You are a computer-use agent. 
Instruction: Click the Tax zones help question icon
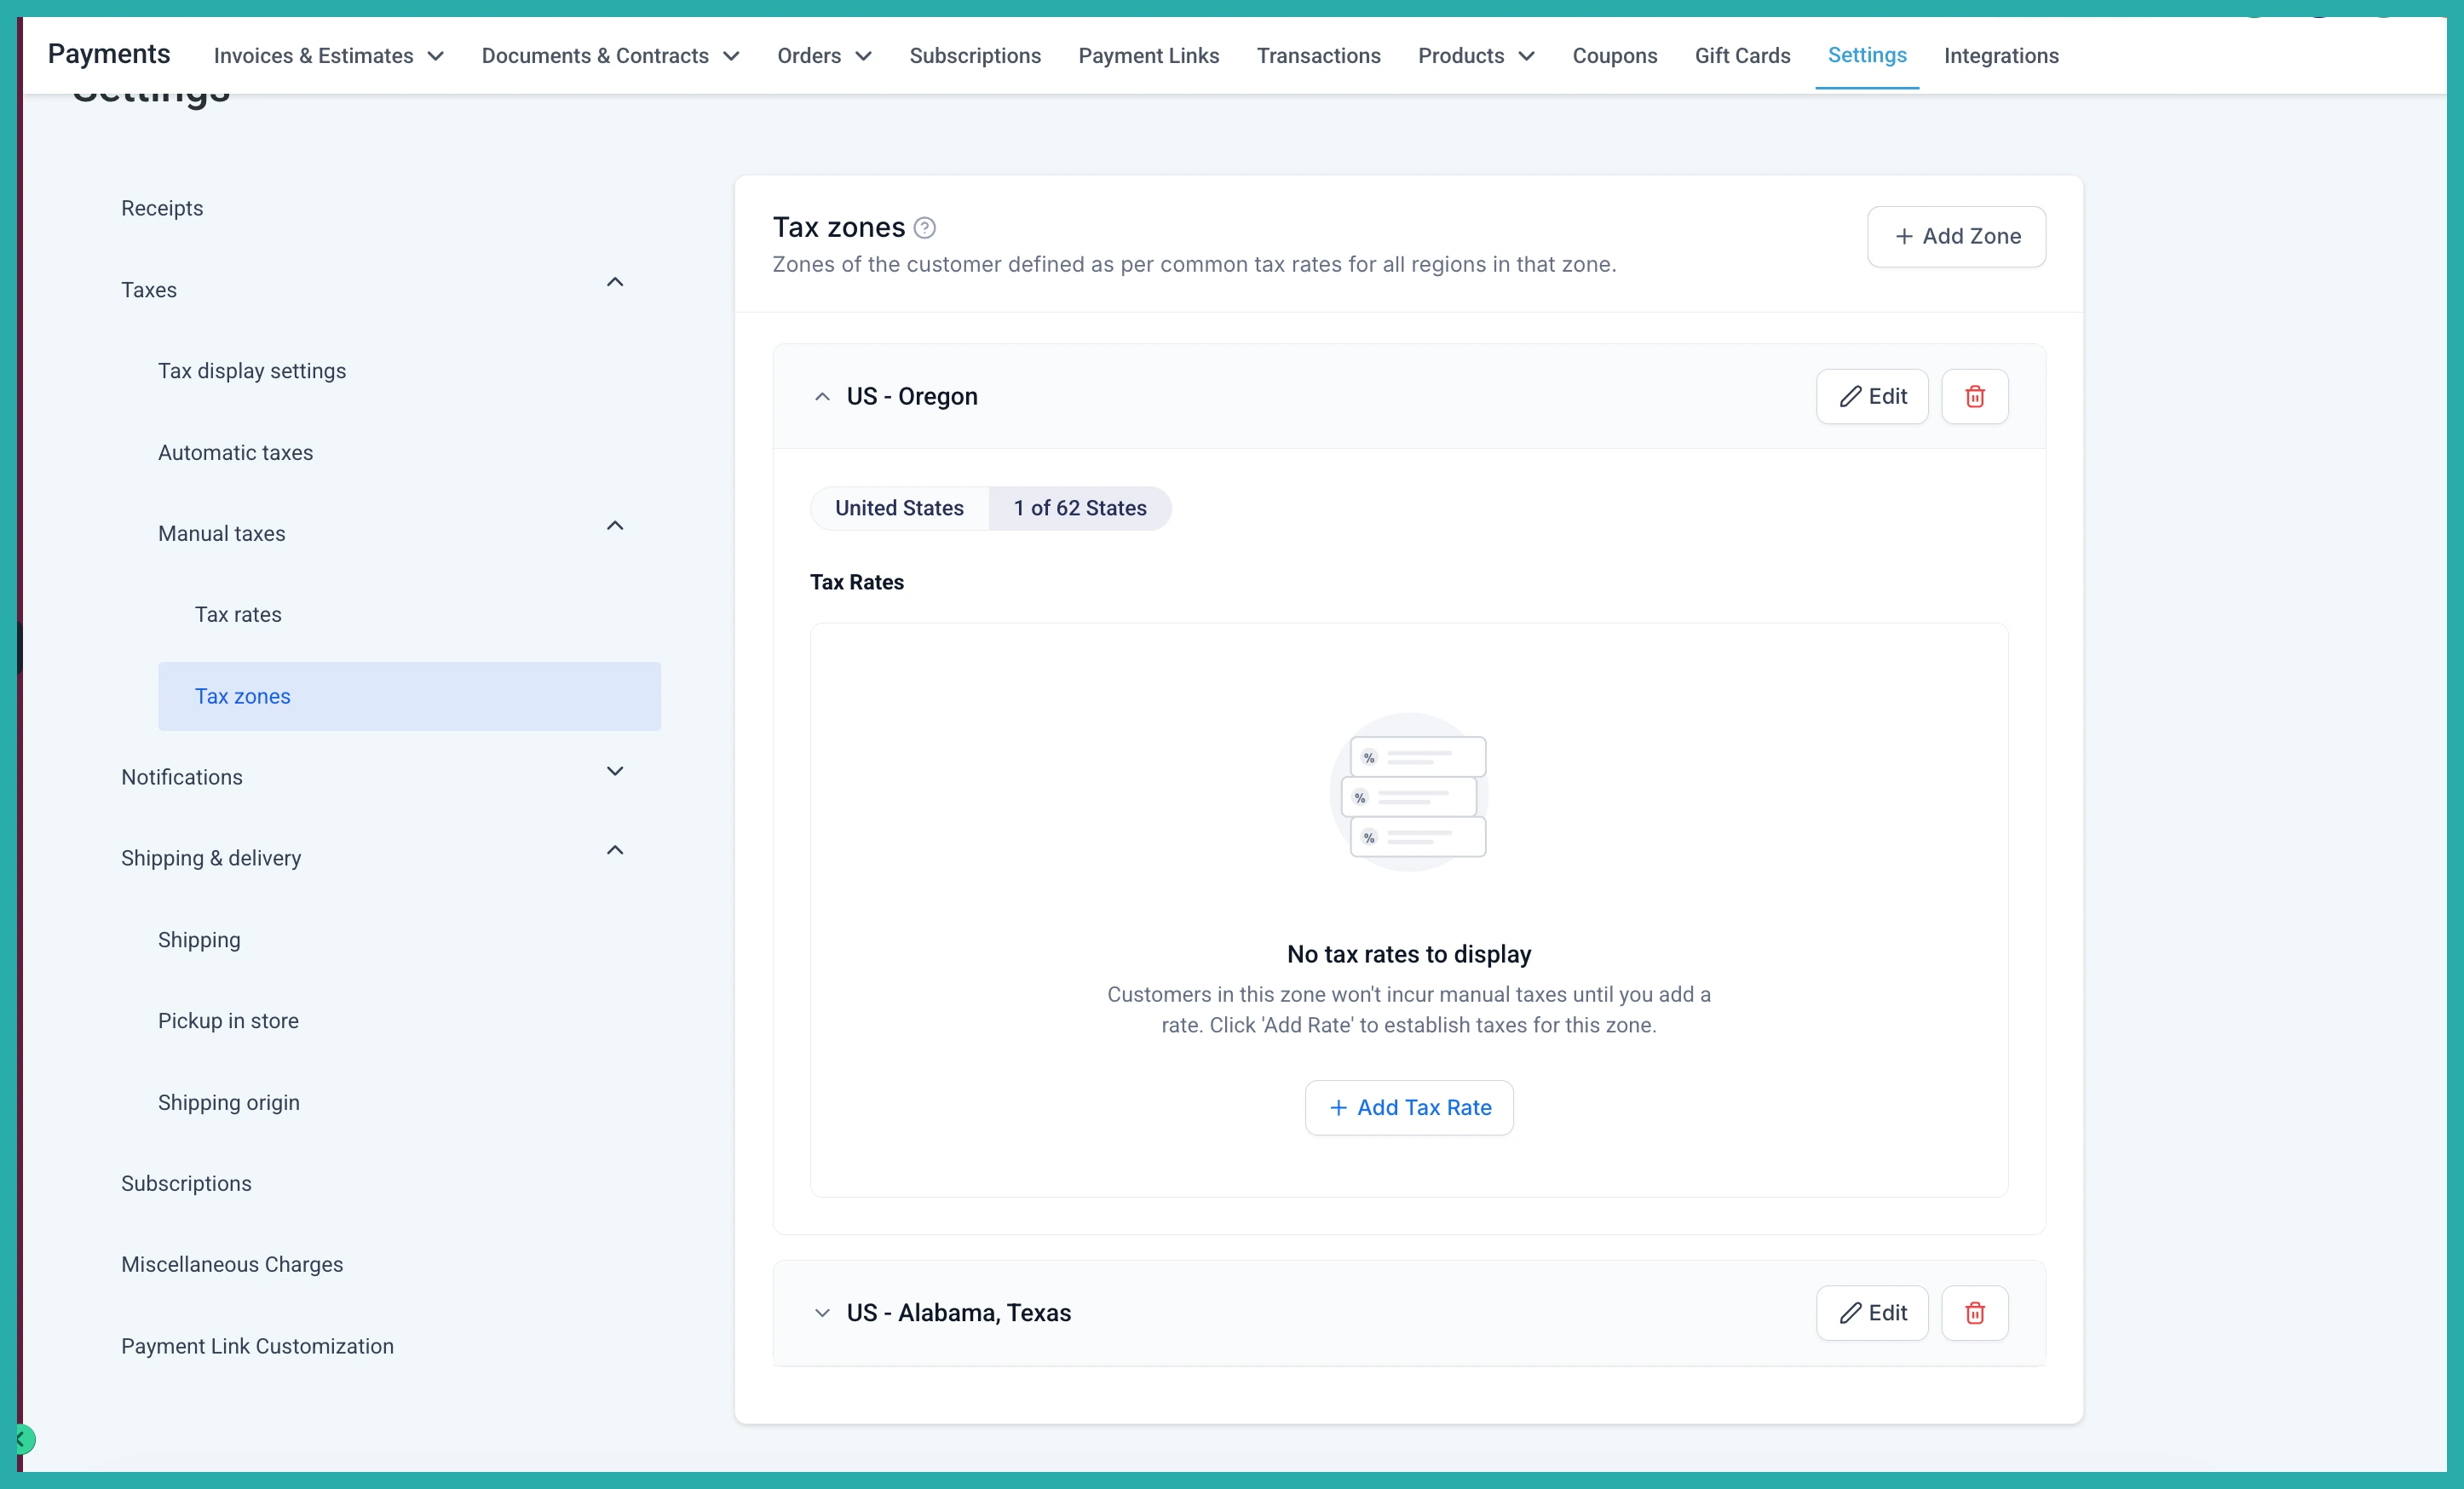point(925,228)
